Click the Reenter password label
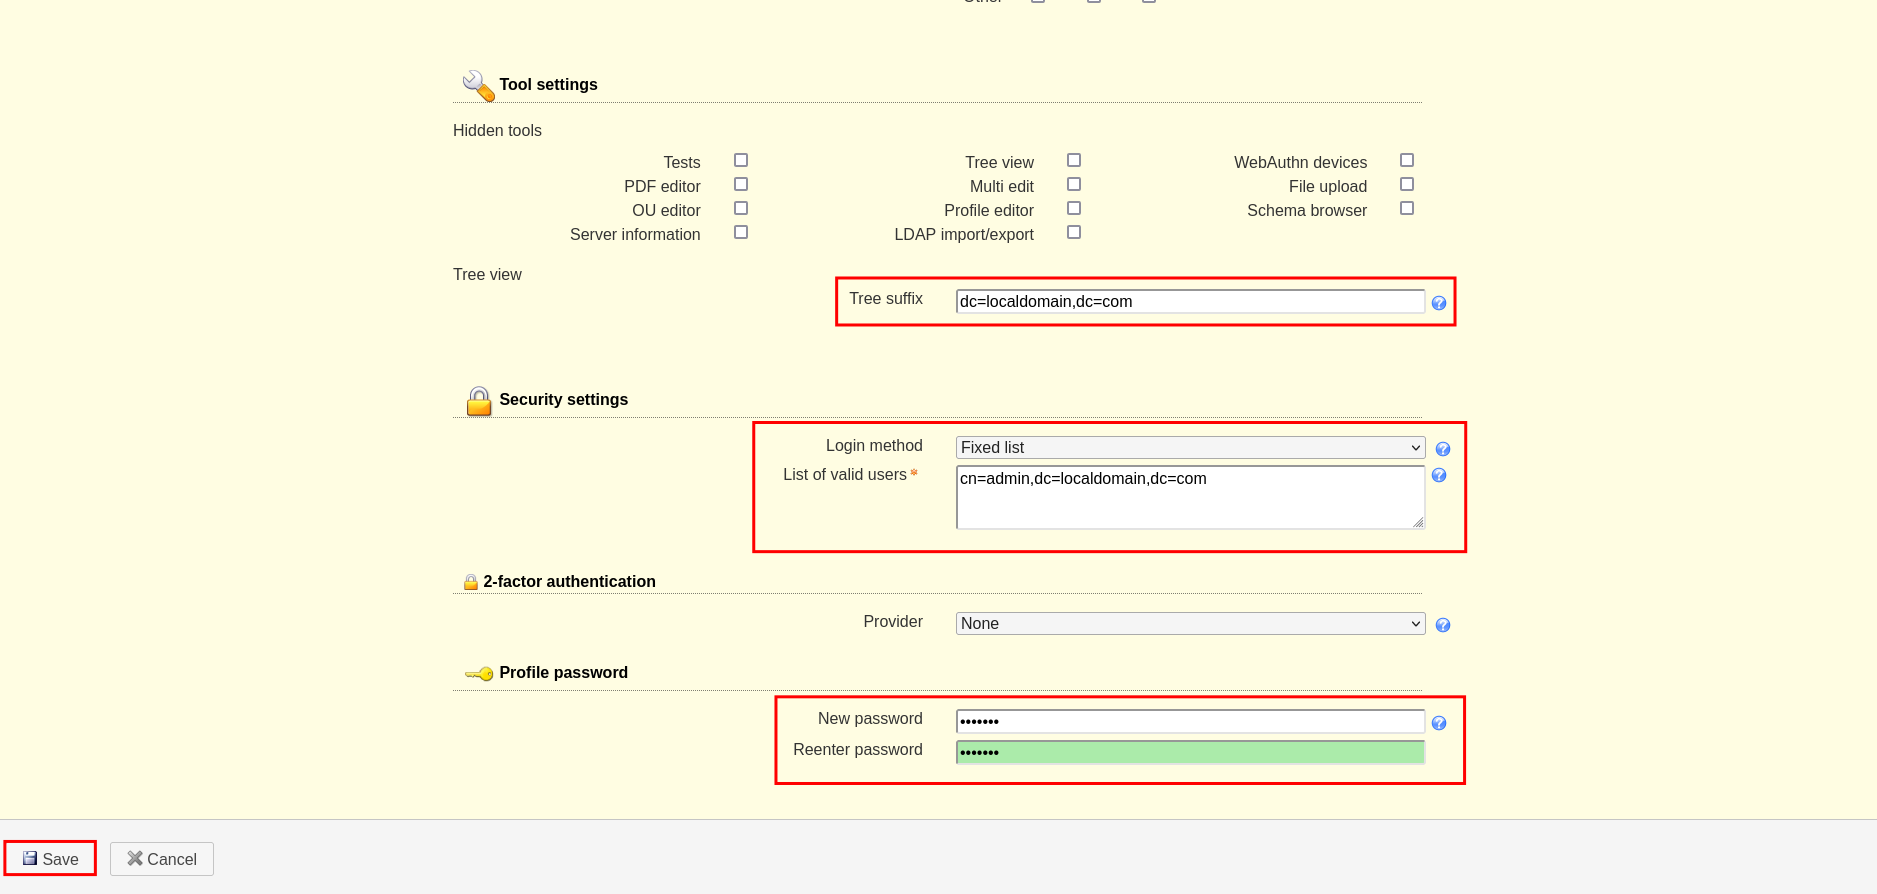This screenshot has width=1877, height=894. [x=858, y=749]
